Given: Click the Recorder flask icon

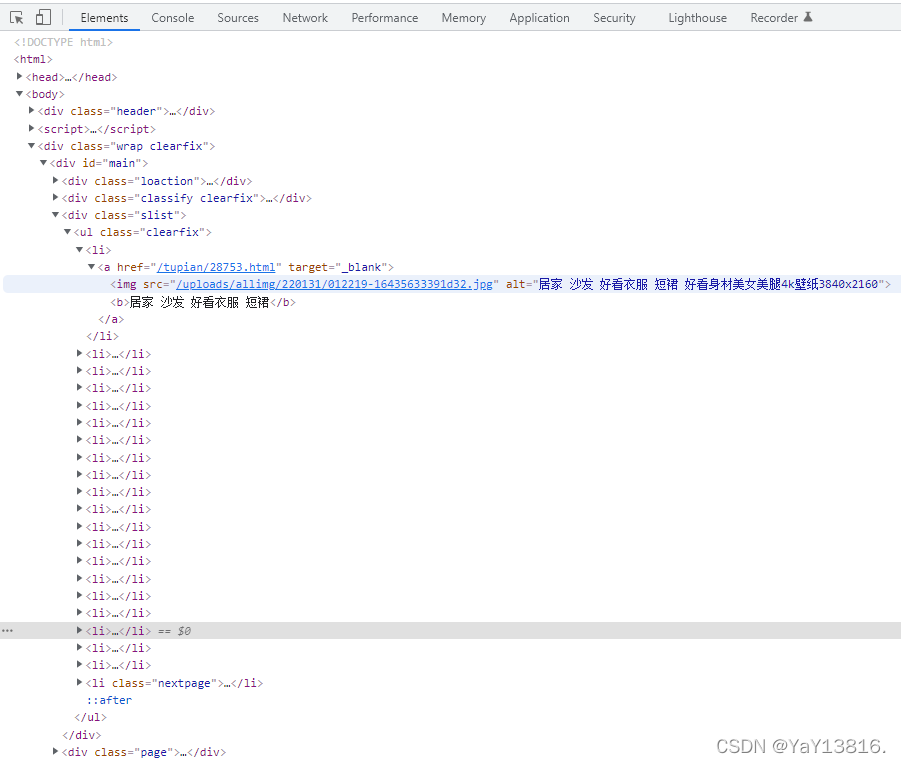Looking at the screenshot, I should (x=808, y=17).
